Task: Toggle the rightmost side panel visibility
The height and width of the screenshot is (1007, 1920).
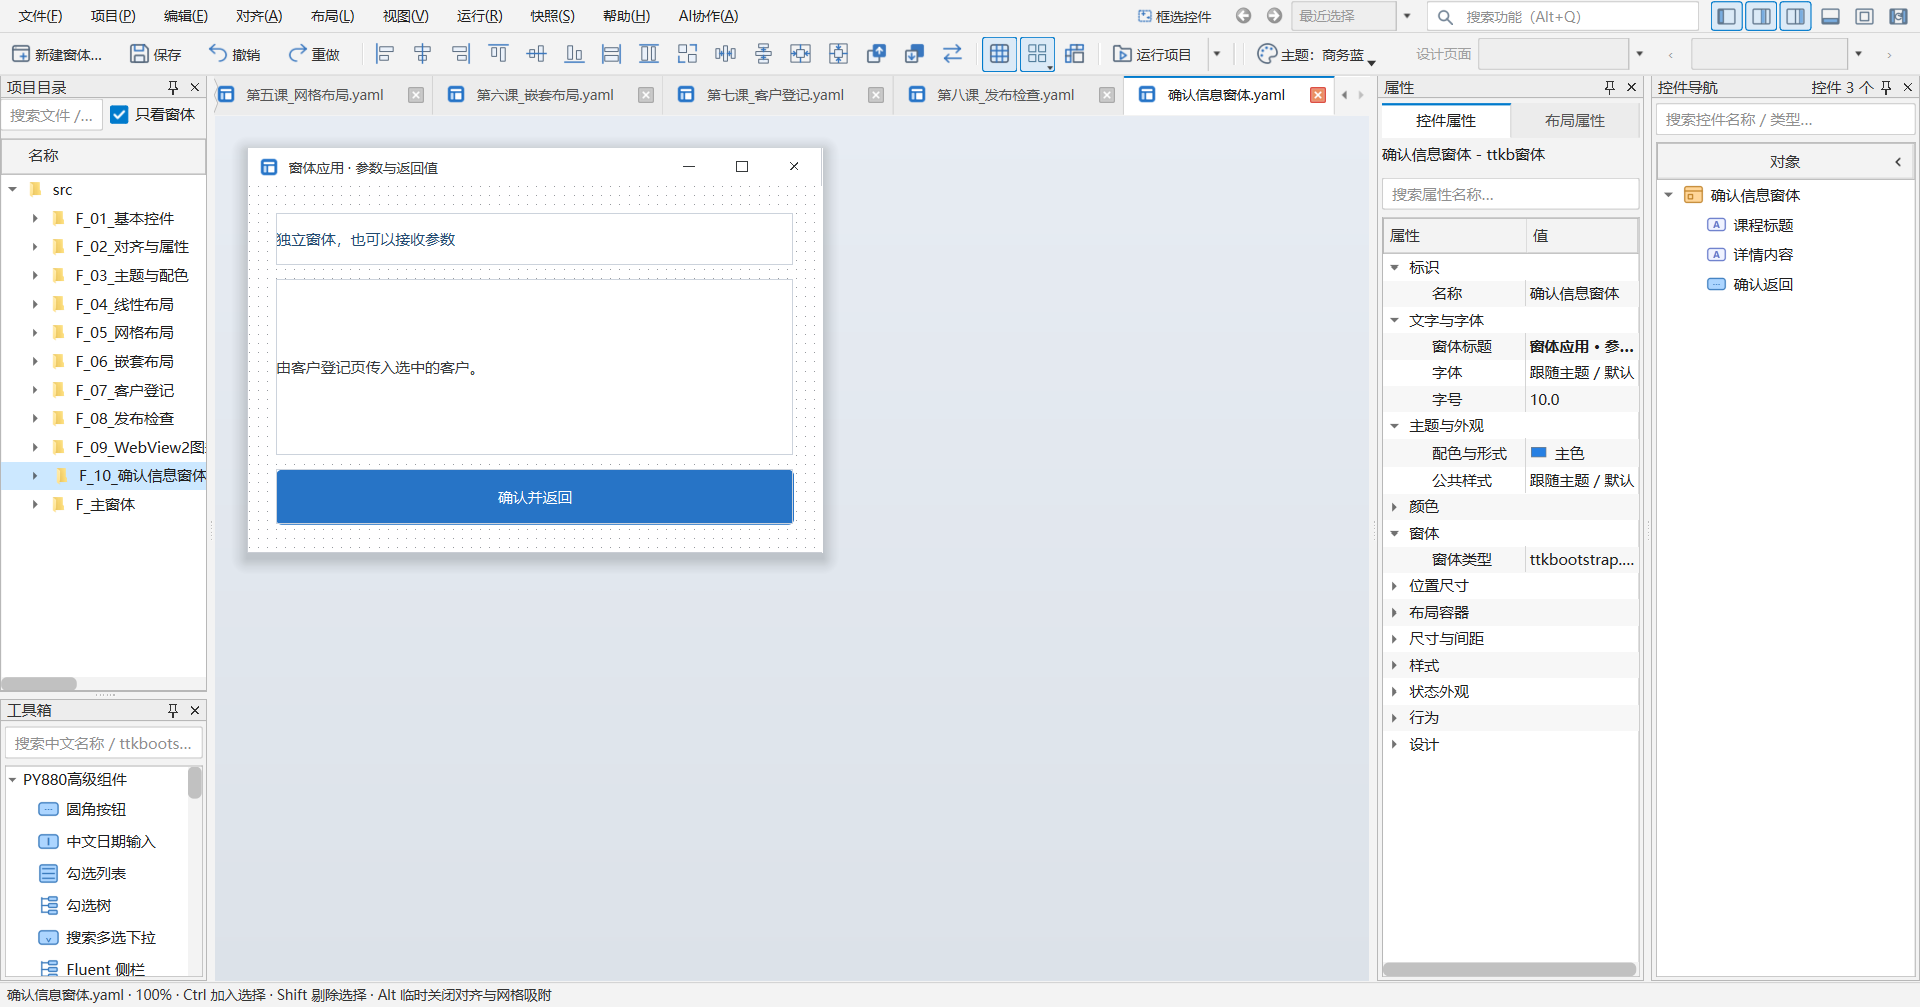Action: click(x=1795, y=16)
